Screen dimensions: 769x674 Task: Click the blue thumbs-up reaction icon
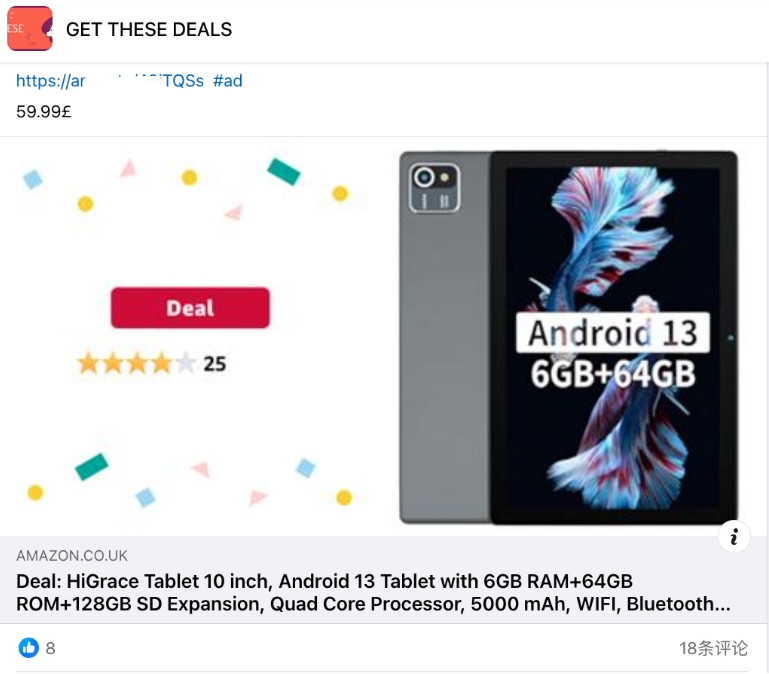28,648
